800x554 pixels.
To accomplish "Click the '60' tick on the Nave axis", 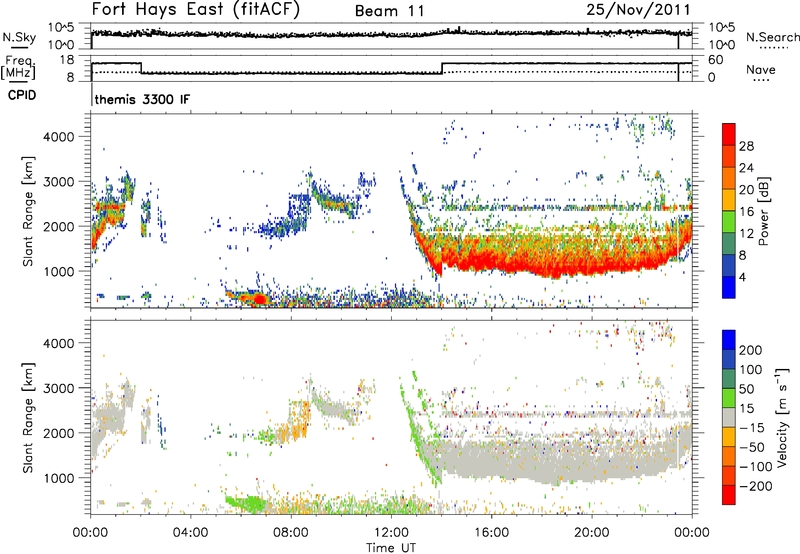I will [x=716, y=60].
